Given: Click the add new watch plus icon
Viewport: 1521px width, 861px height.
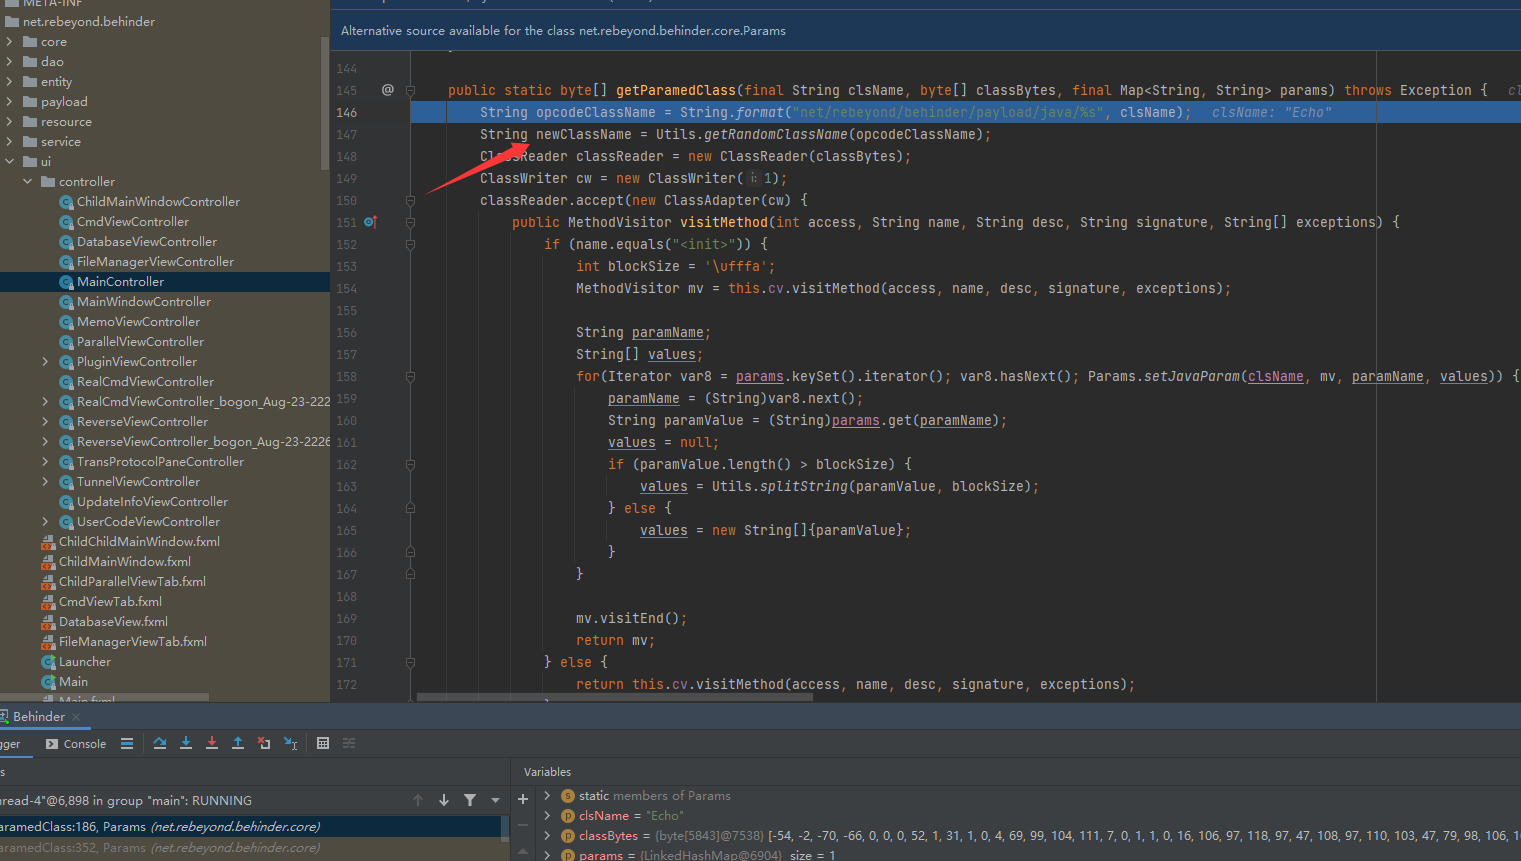Looking at the screenshot, I should tap(522, 798).
